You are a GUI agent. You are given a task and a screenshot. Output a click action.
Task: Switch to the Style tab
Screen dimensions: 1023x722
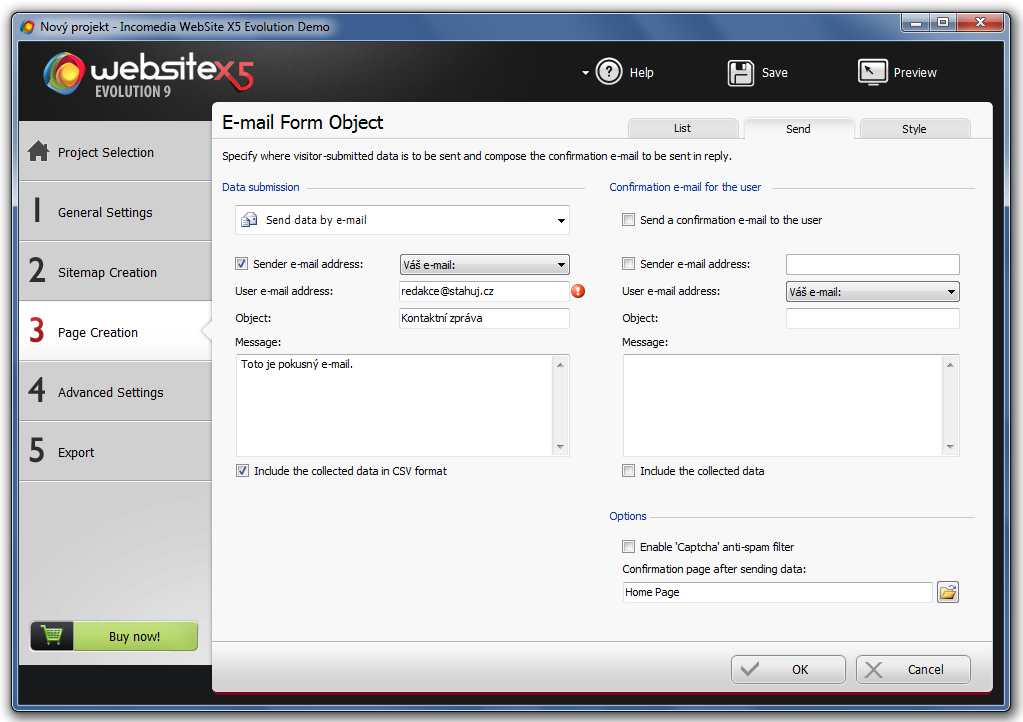coord(915,128)
